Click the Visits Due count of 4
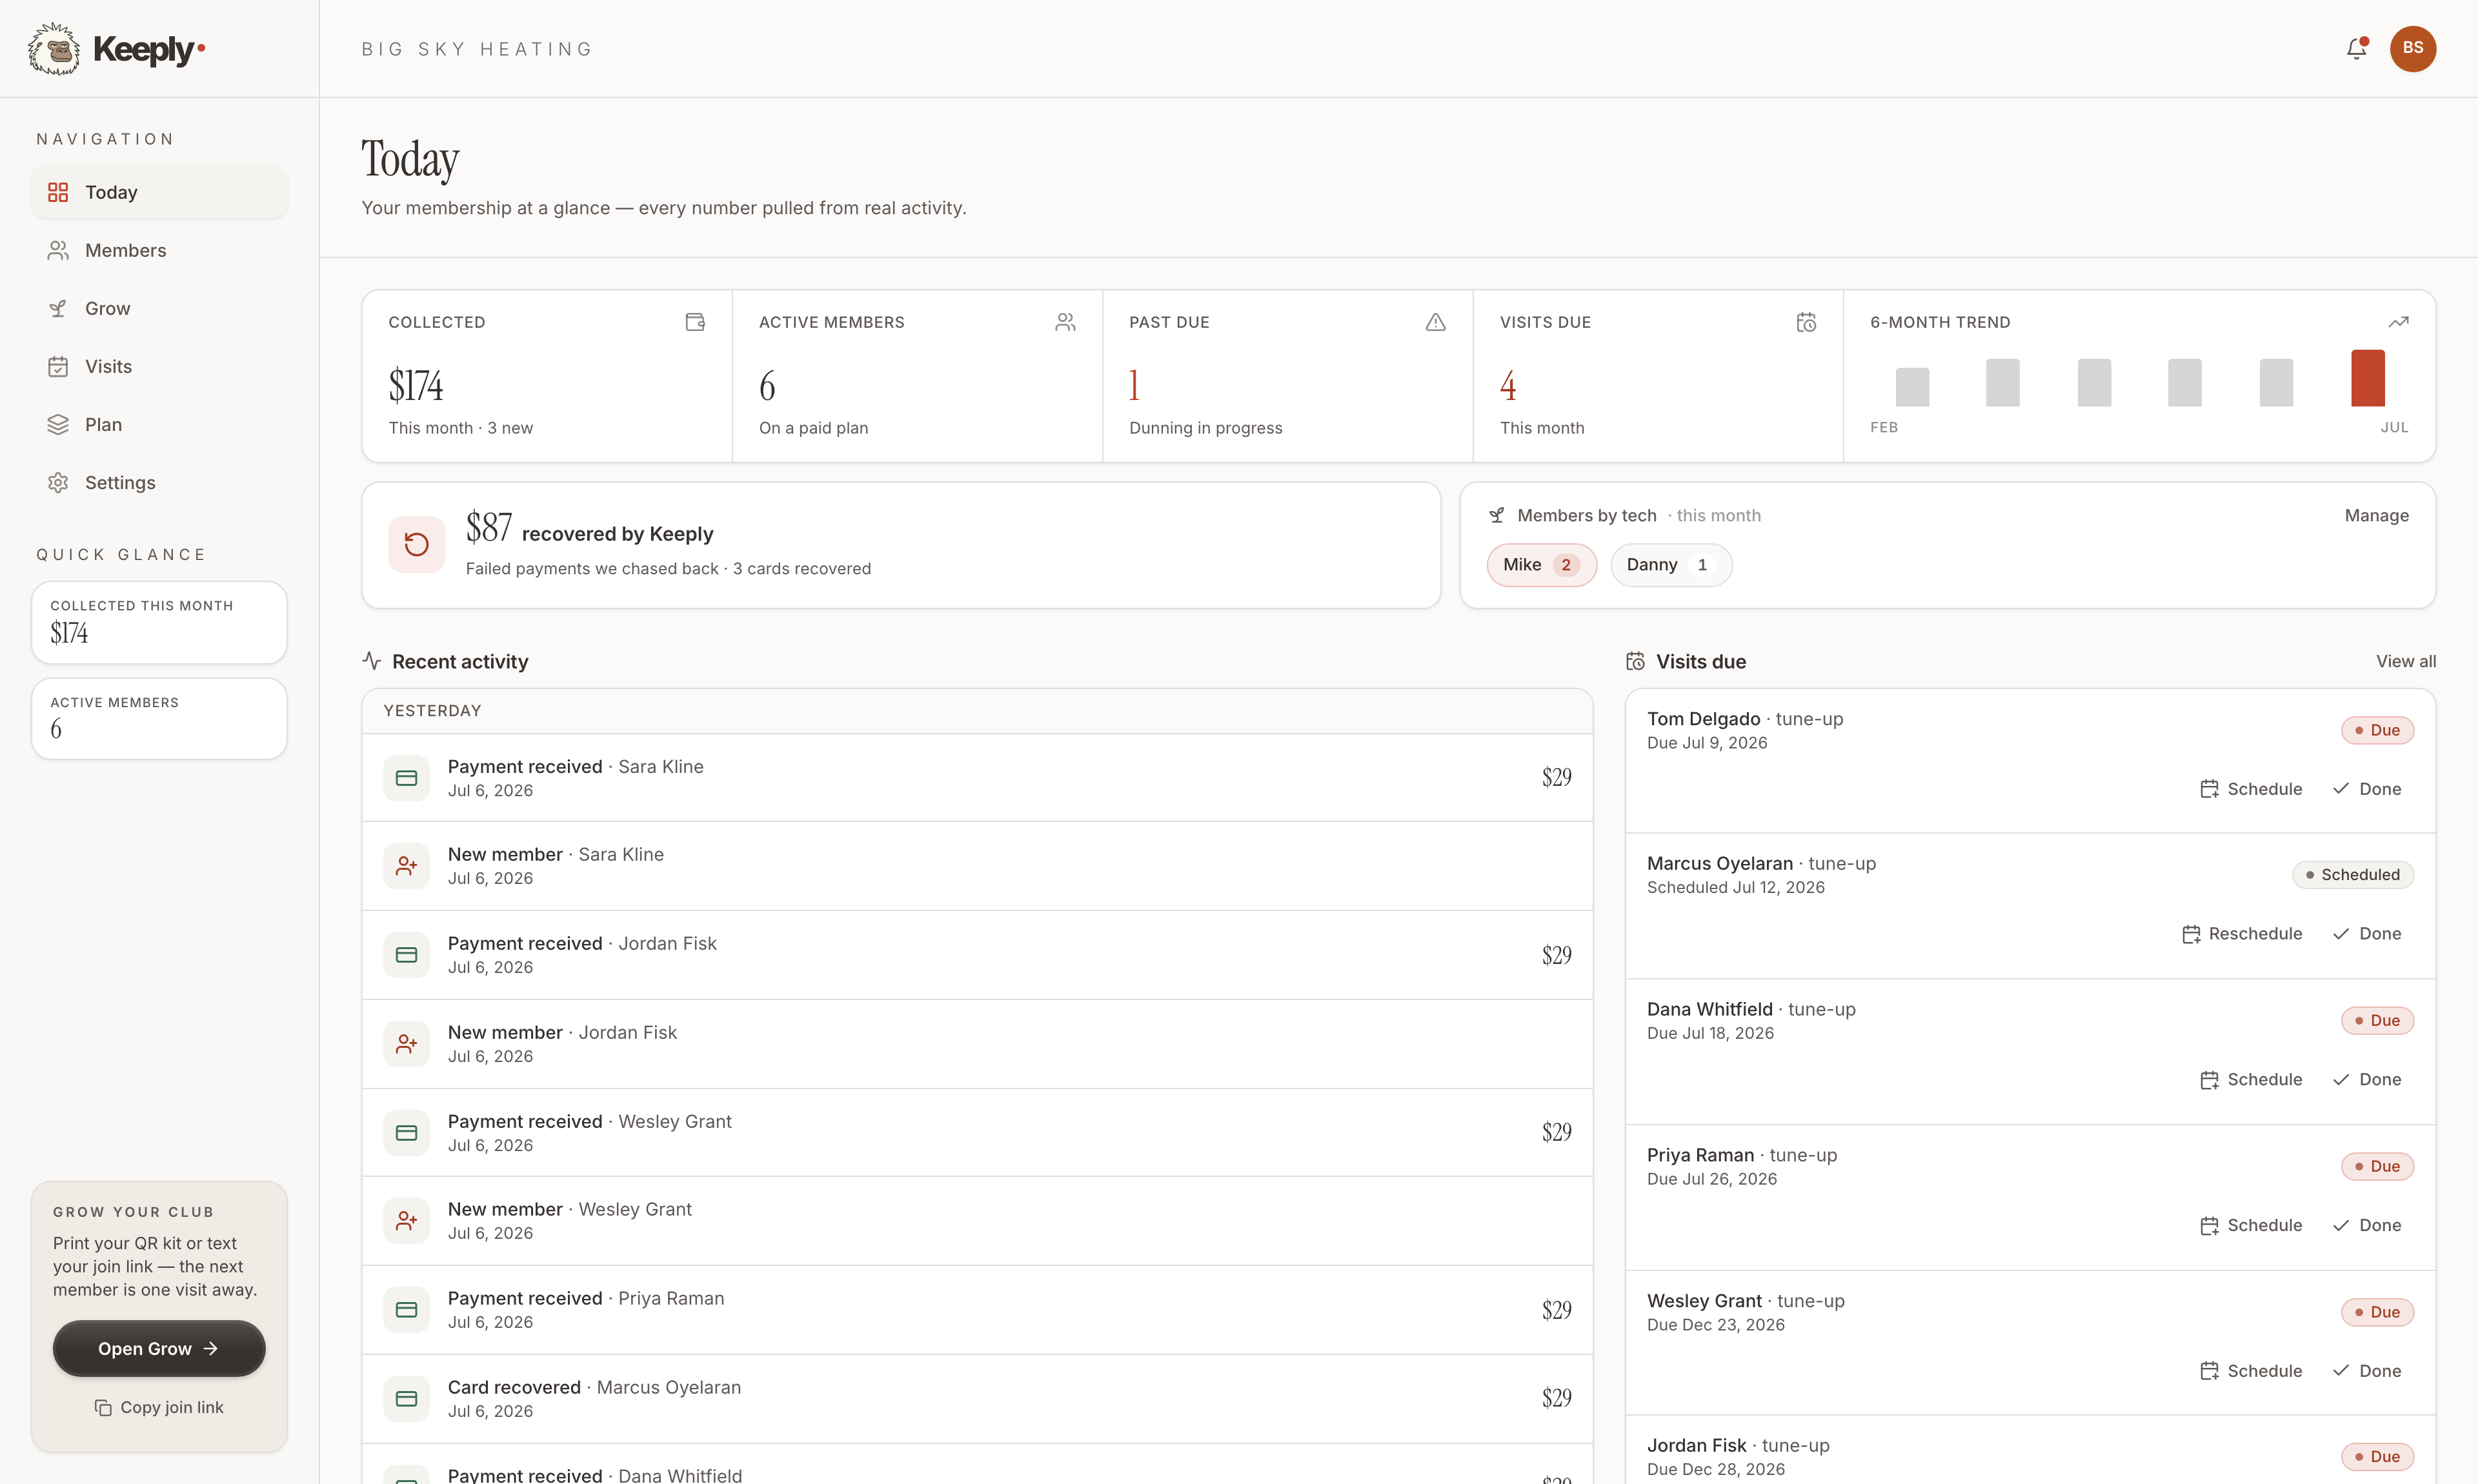This screenshot has width=2478, height=1484. pos(1508,386)
